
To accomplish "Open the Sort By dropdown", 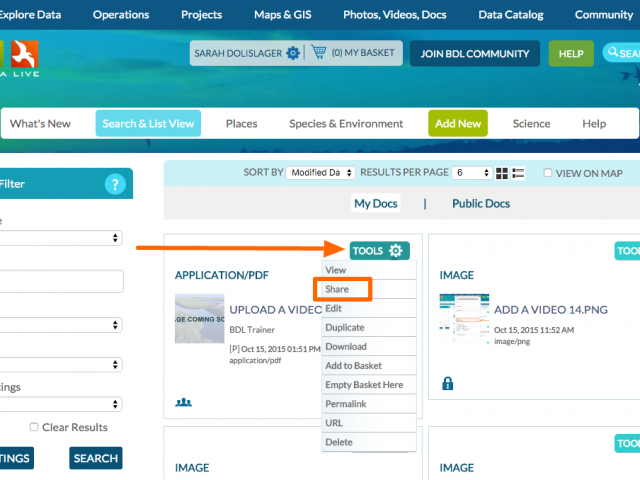I will coord(320,173).
